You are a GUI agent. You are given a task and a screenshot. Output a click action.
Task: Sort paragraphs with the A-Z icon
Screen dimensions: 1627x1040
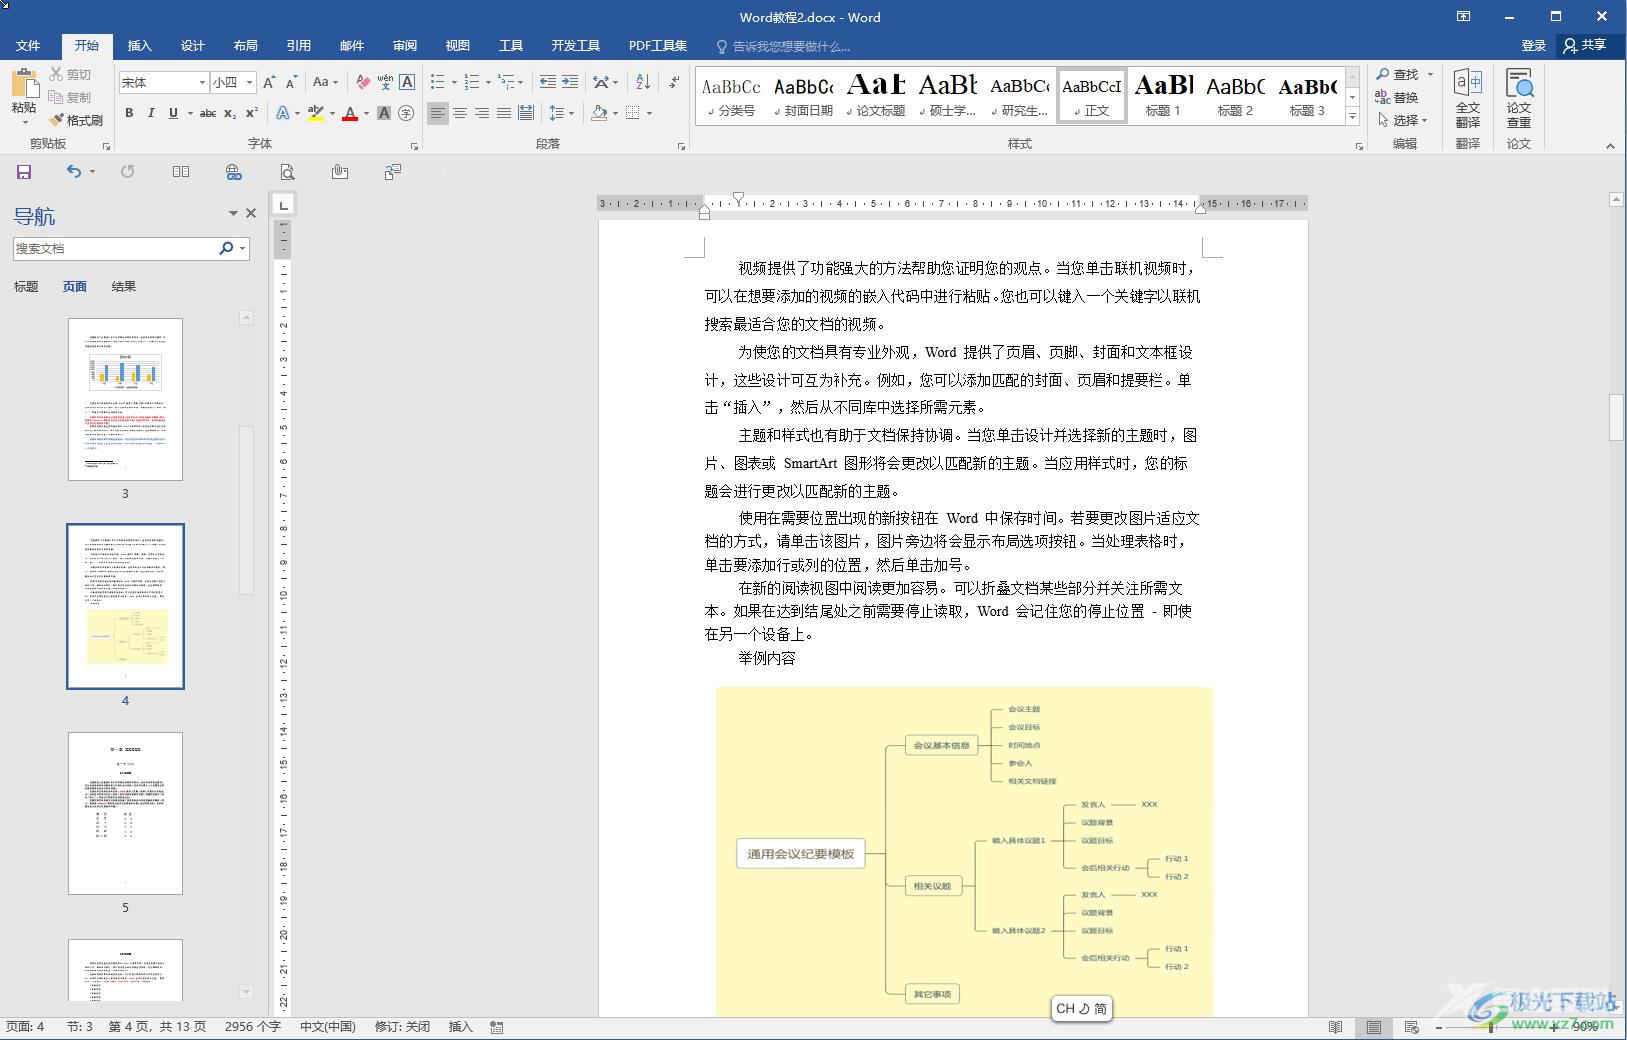click(643, 82)
